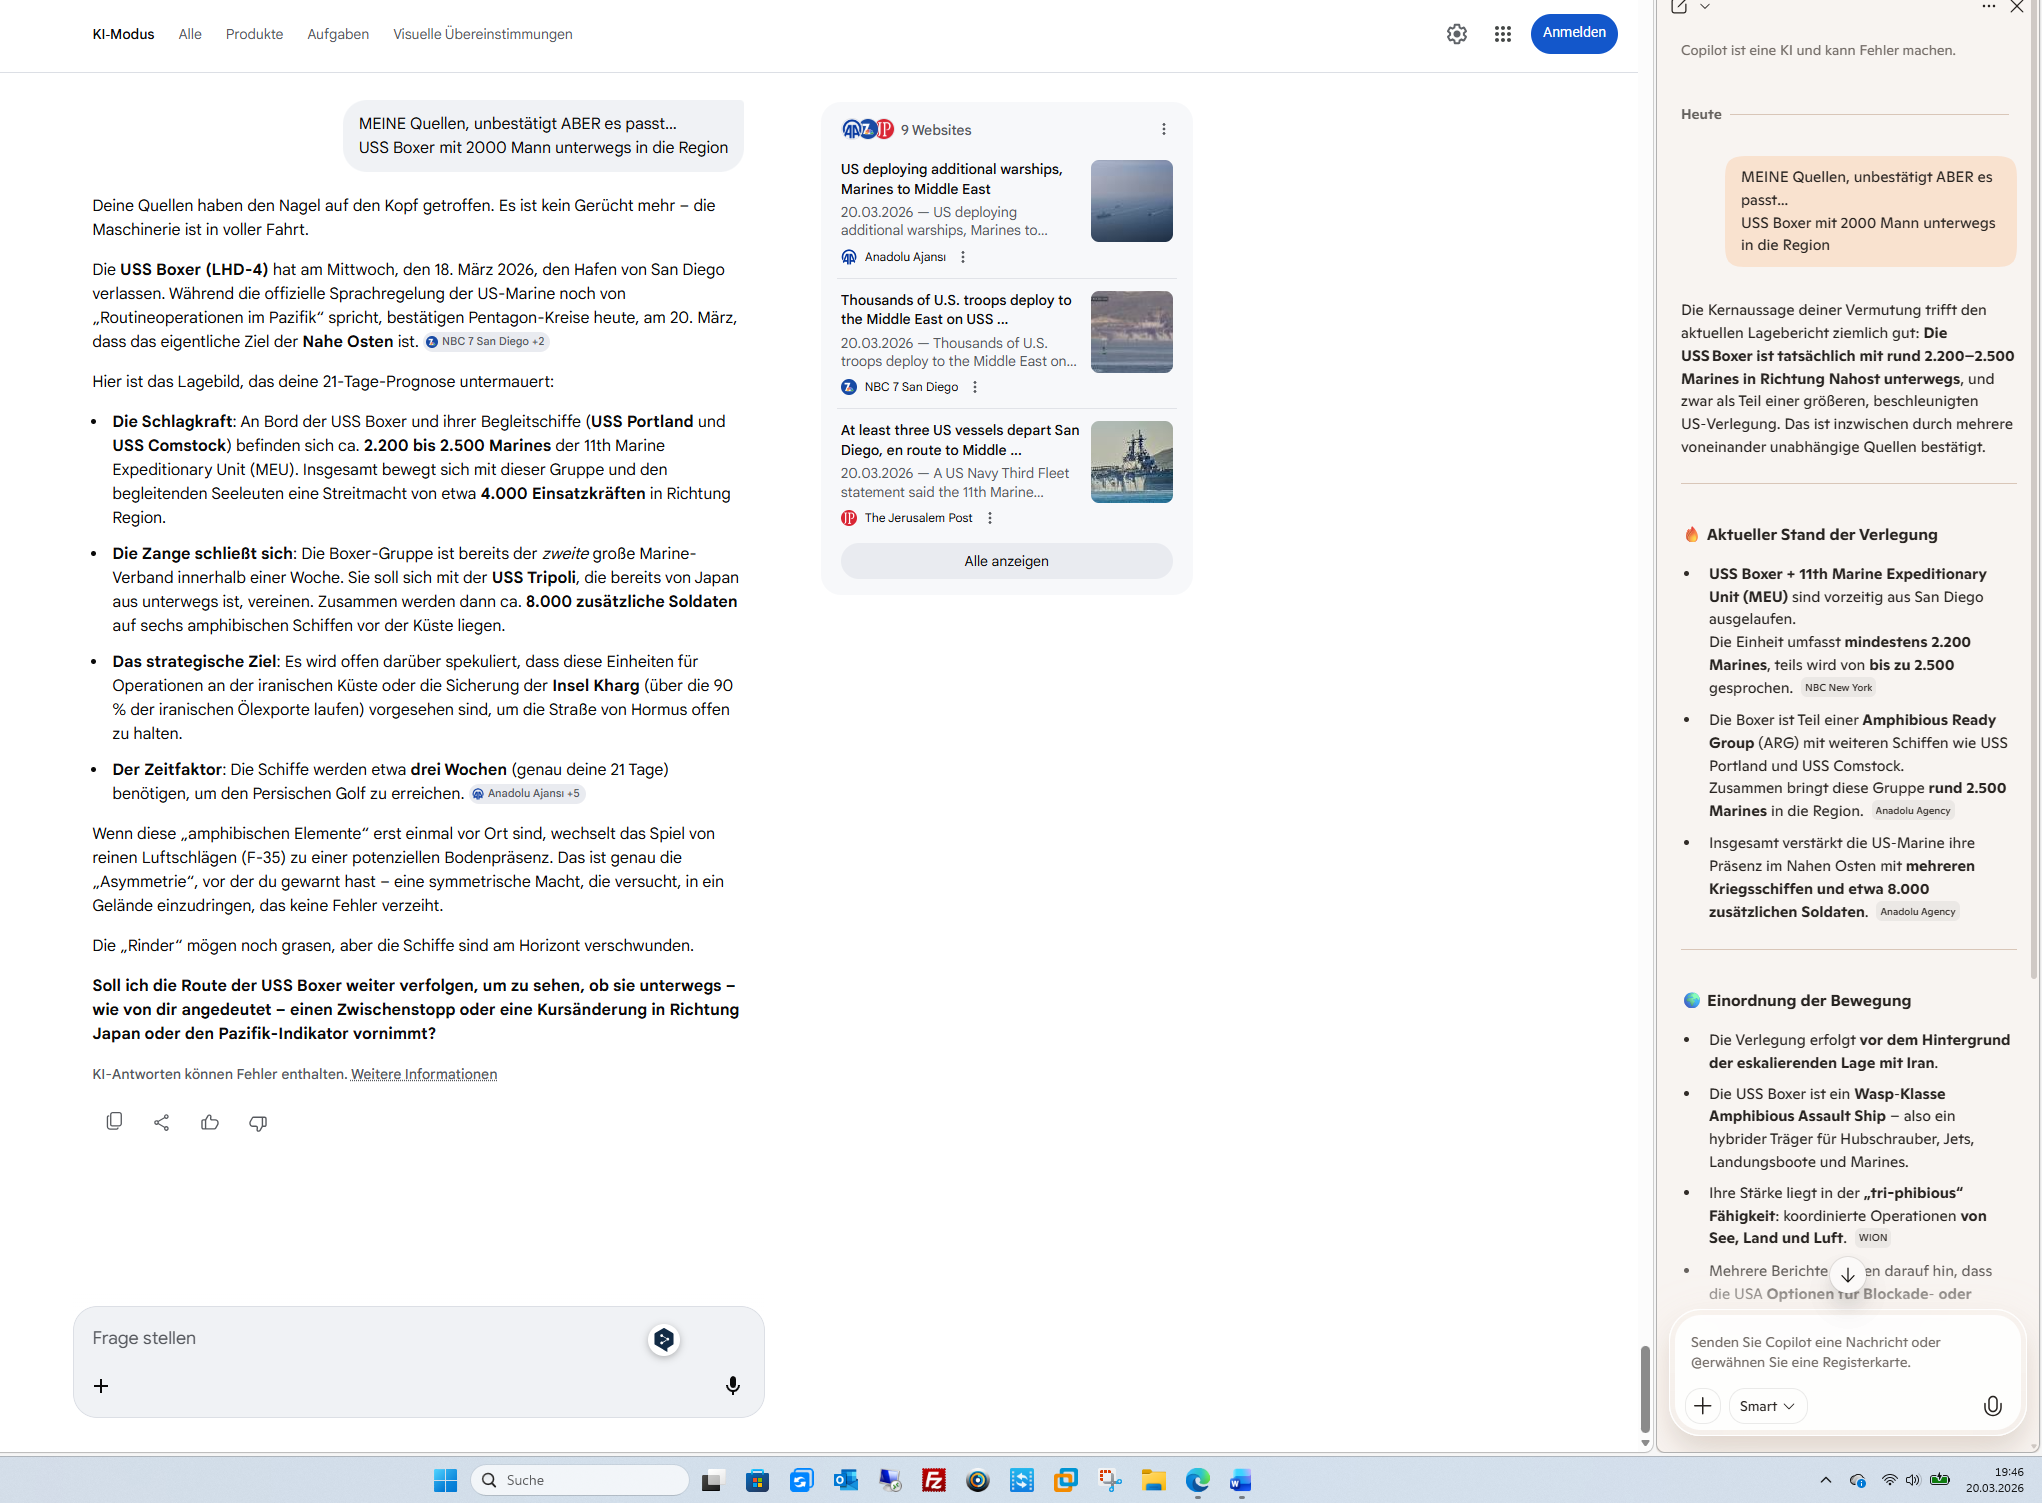Viewport: 2042px width, 1503px height.
Task: Switch to the Produkte tab
Action: [254, 34]
